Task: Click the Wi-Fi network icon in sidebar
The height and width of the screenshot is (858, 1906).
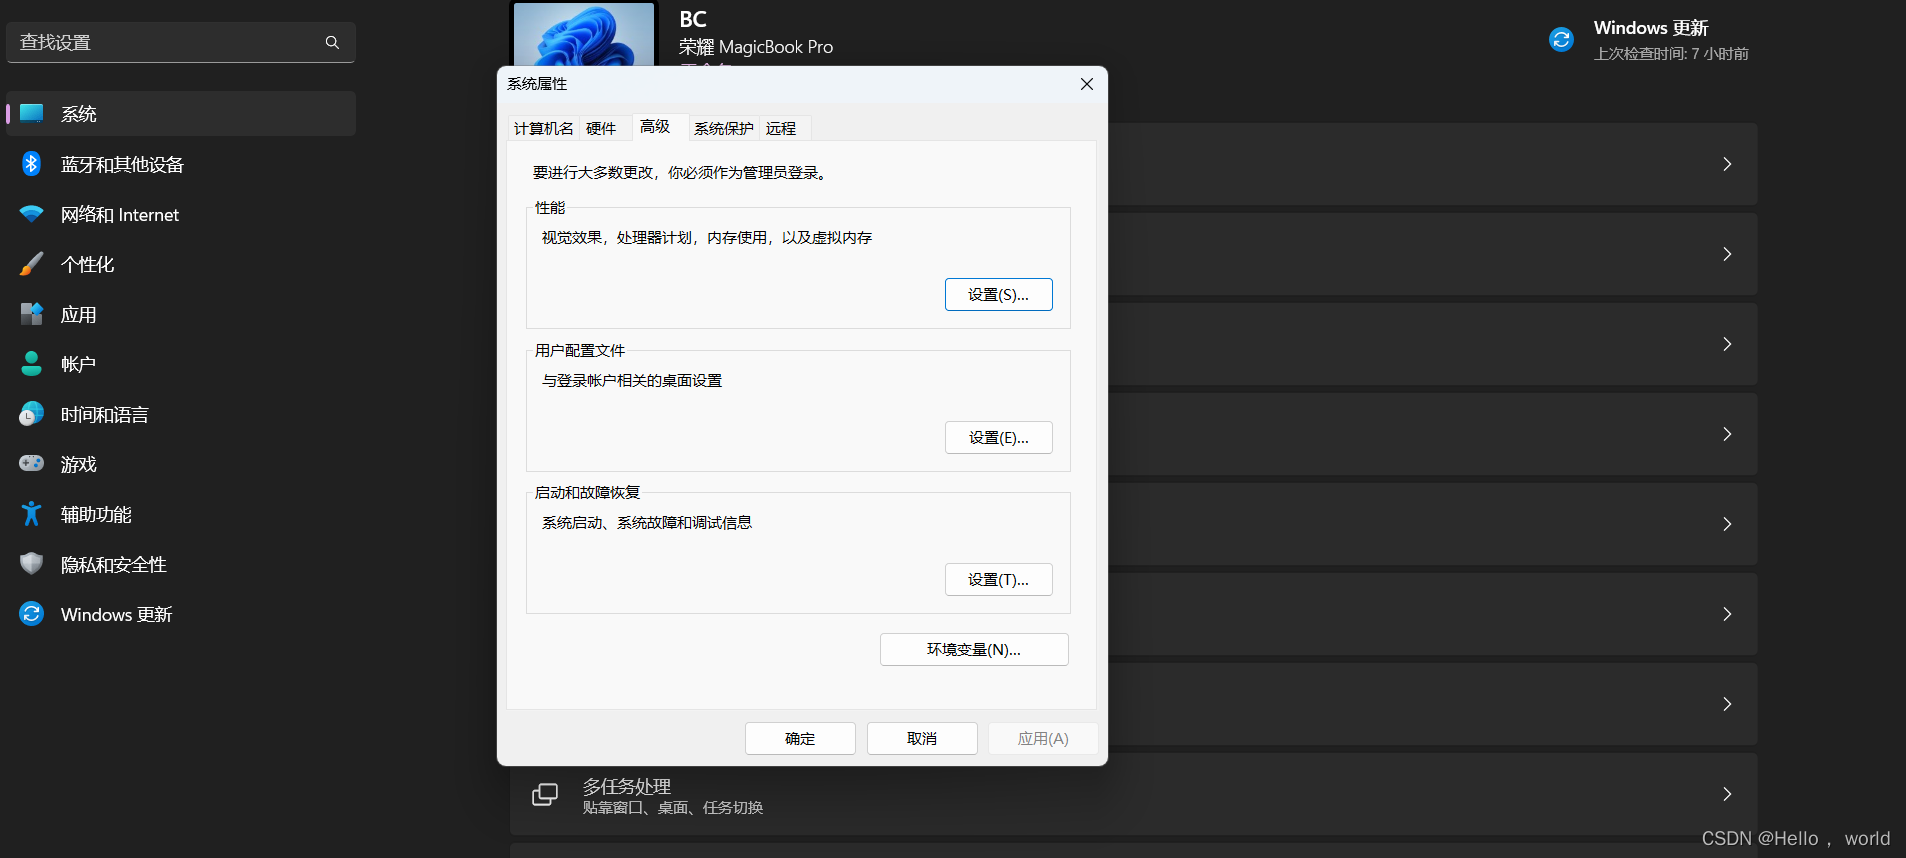Action: tap(32, 214)
